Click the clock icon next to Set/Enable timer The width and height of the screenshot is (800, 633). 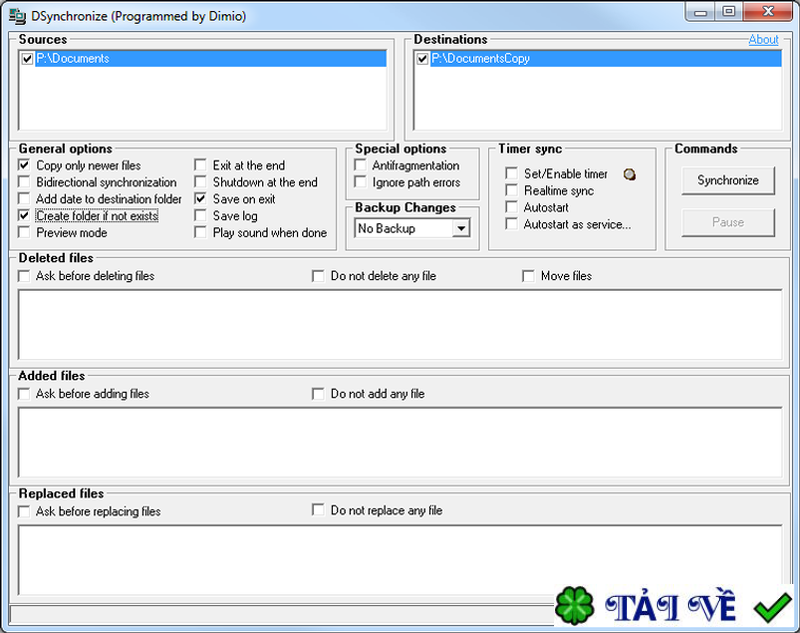[629, 173]
